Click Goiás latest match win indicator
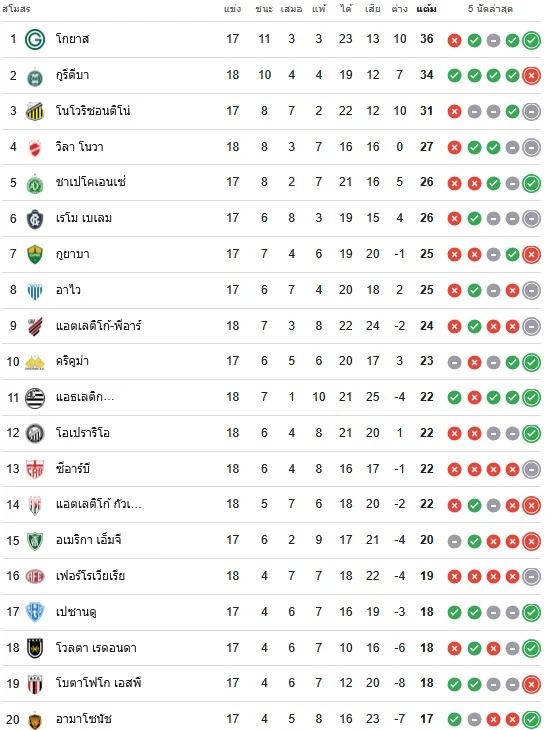This screenshot has width=553, height=730. pos(531,40)
